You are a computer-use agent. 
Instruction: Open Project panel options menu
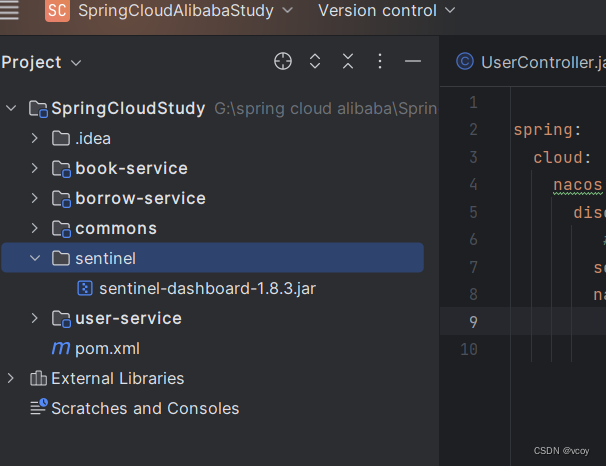click(380, 62)
